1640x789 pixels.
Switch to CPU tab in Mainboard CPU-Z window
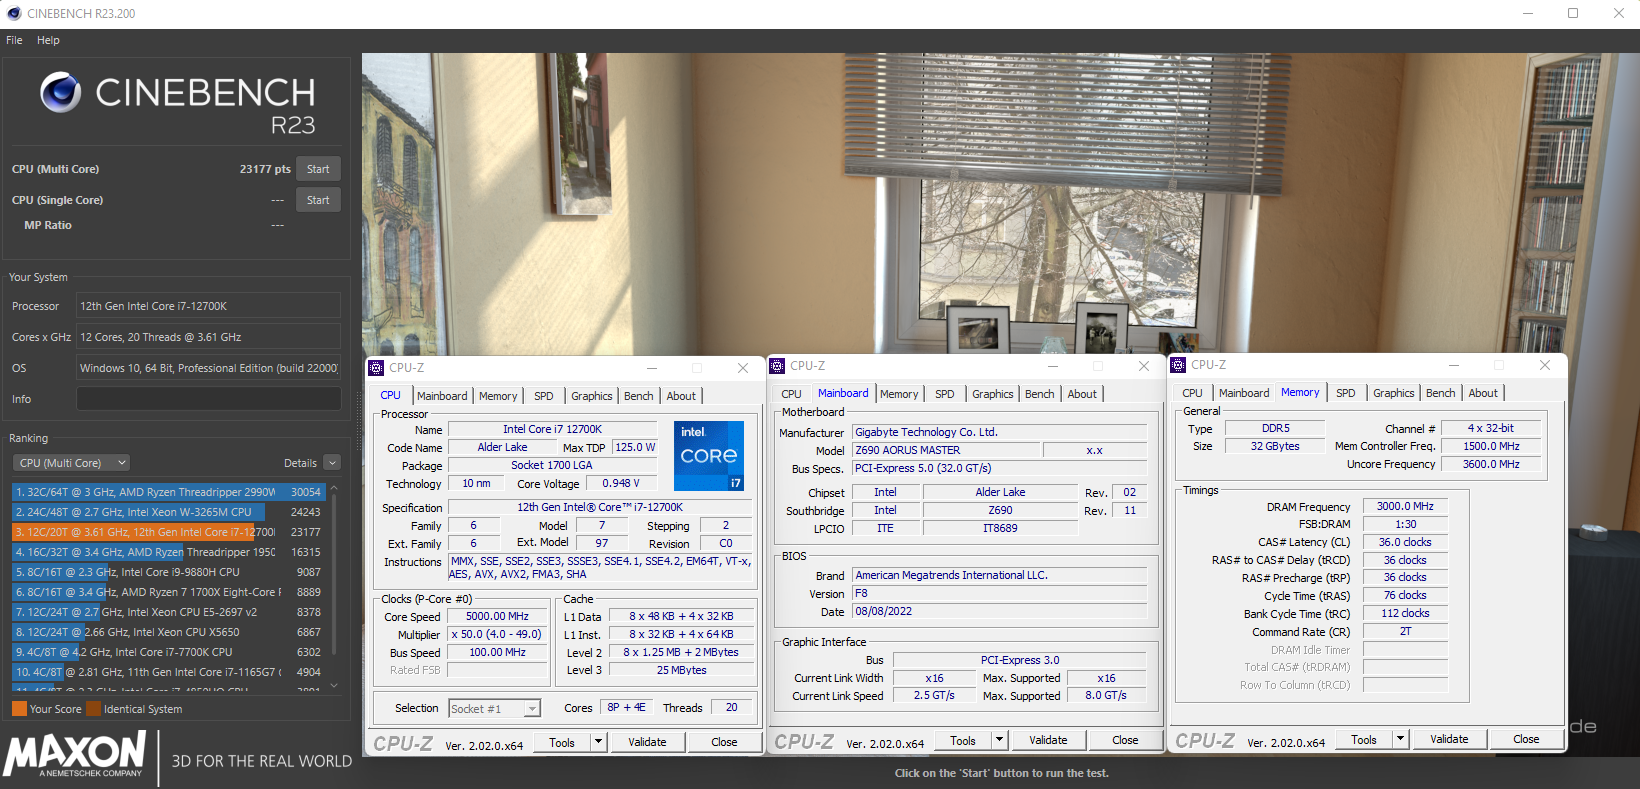[x=791, y=394]
